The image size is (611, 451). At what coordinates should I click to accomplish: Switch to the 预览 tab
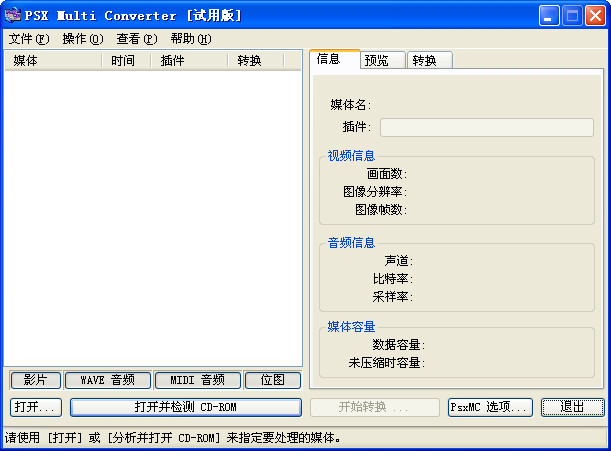pyautogui.click(x=383, y=60)
